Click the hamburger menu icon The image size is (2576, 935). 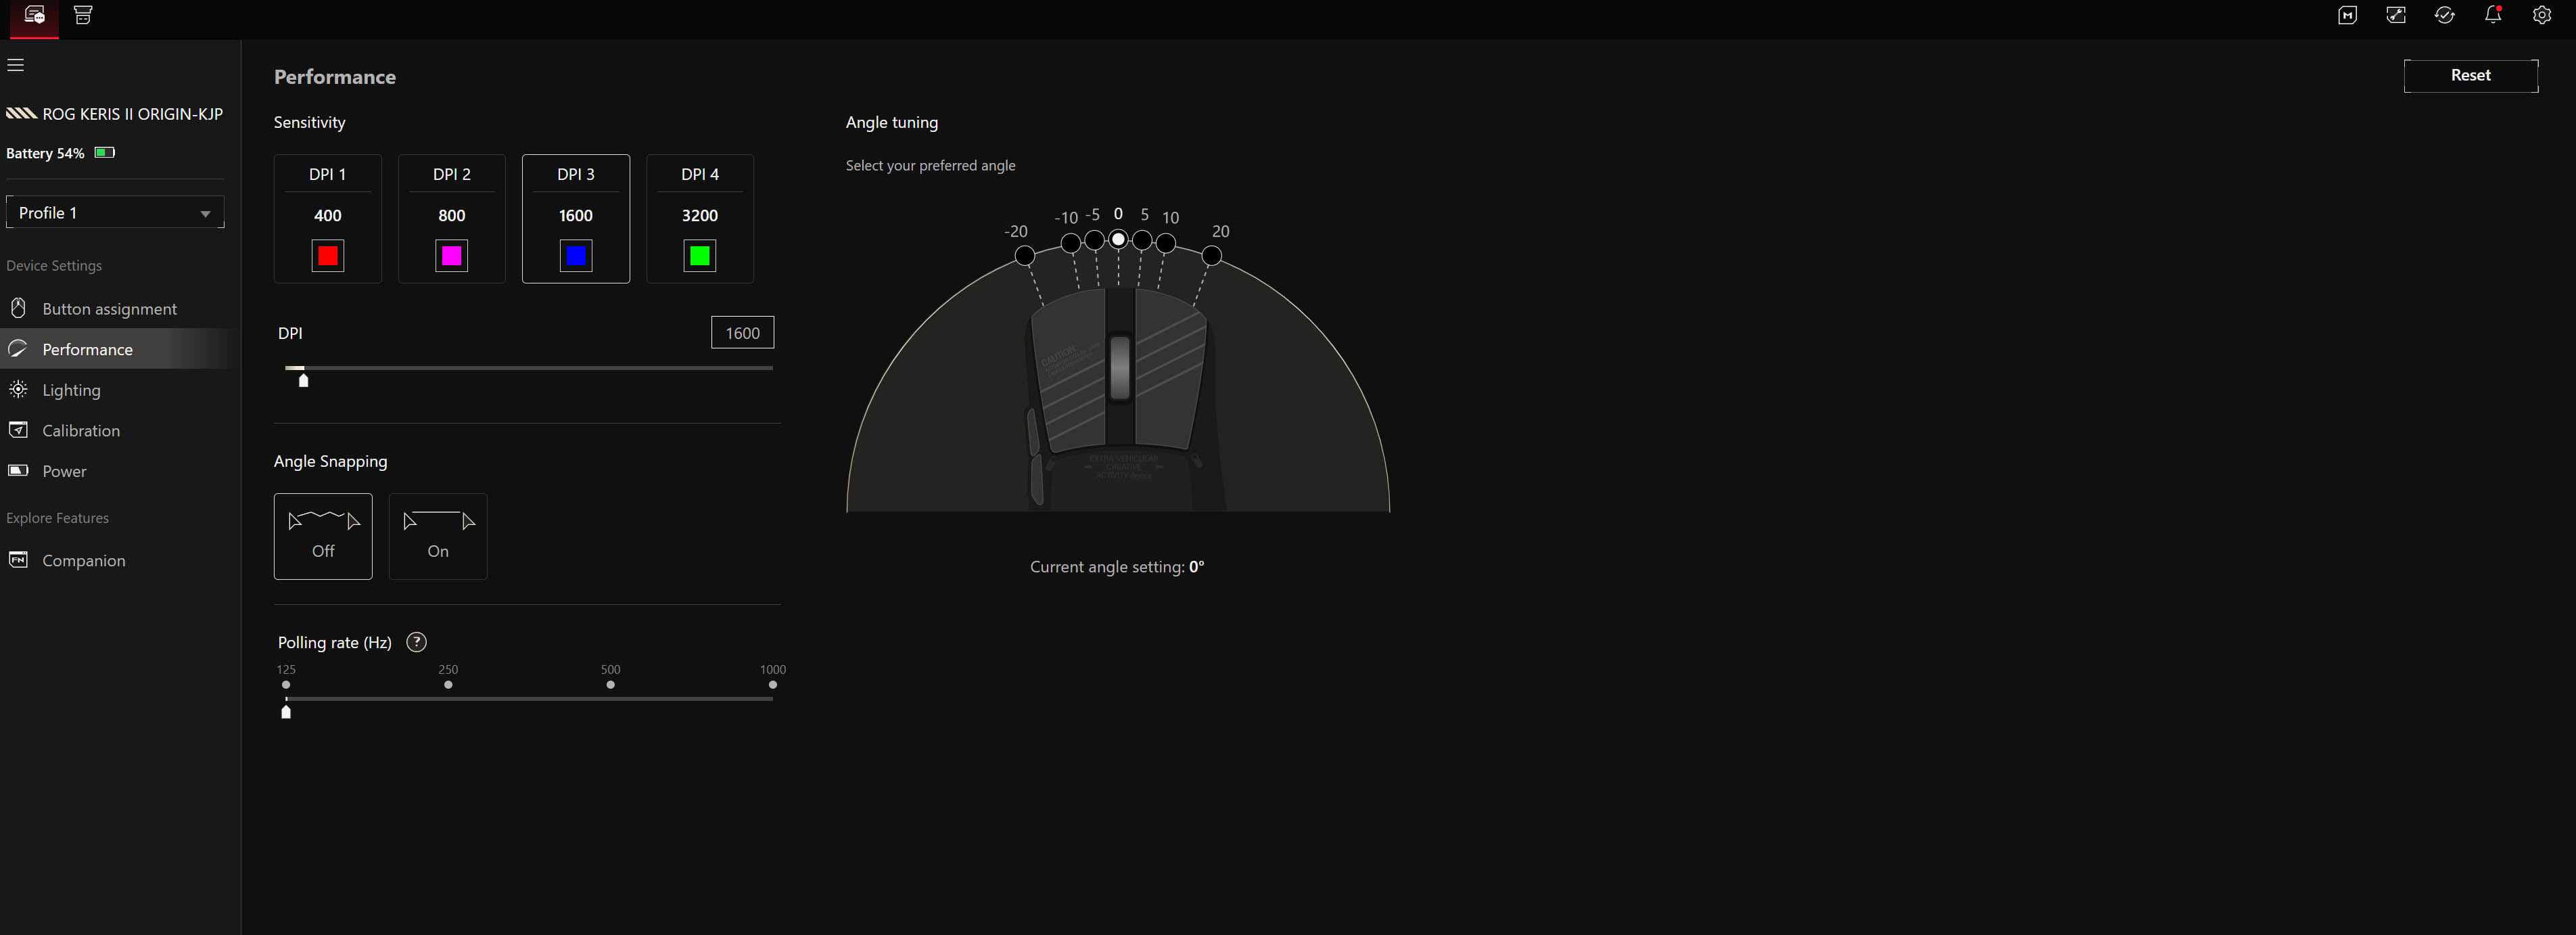(16, 65)
